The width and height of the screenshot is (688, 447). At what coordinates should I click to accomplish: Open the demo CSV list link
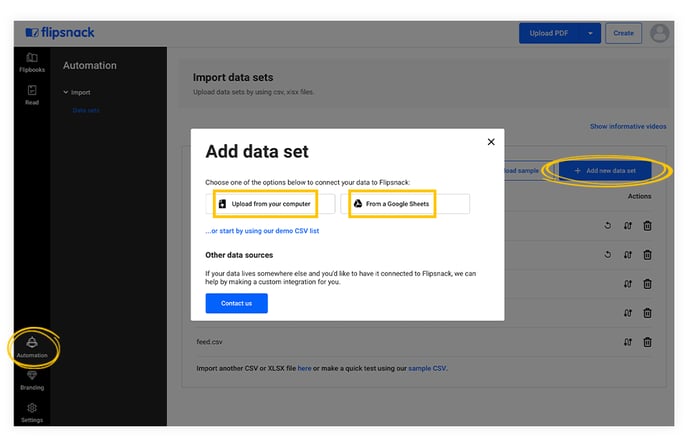(x=262, y=231)
